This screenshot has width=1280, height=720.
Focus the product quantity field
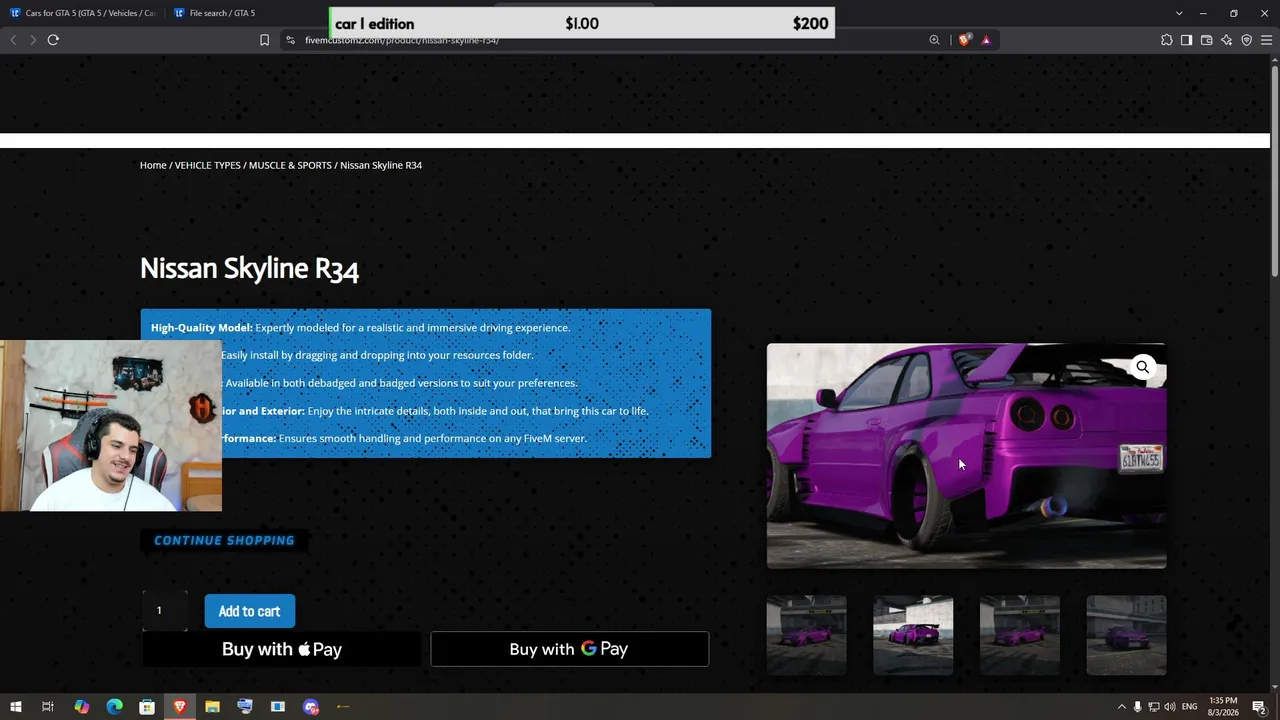[x=164, y=611]
